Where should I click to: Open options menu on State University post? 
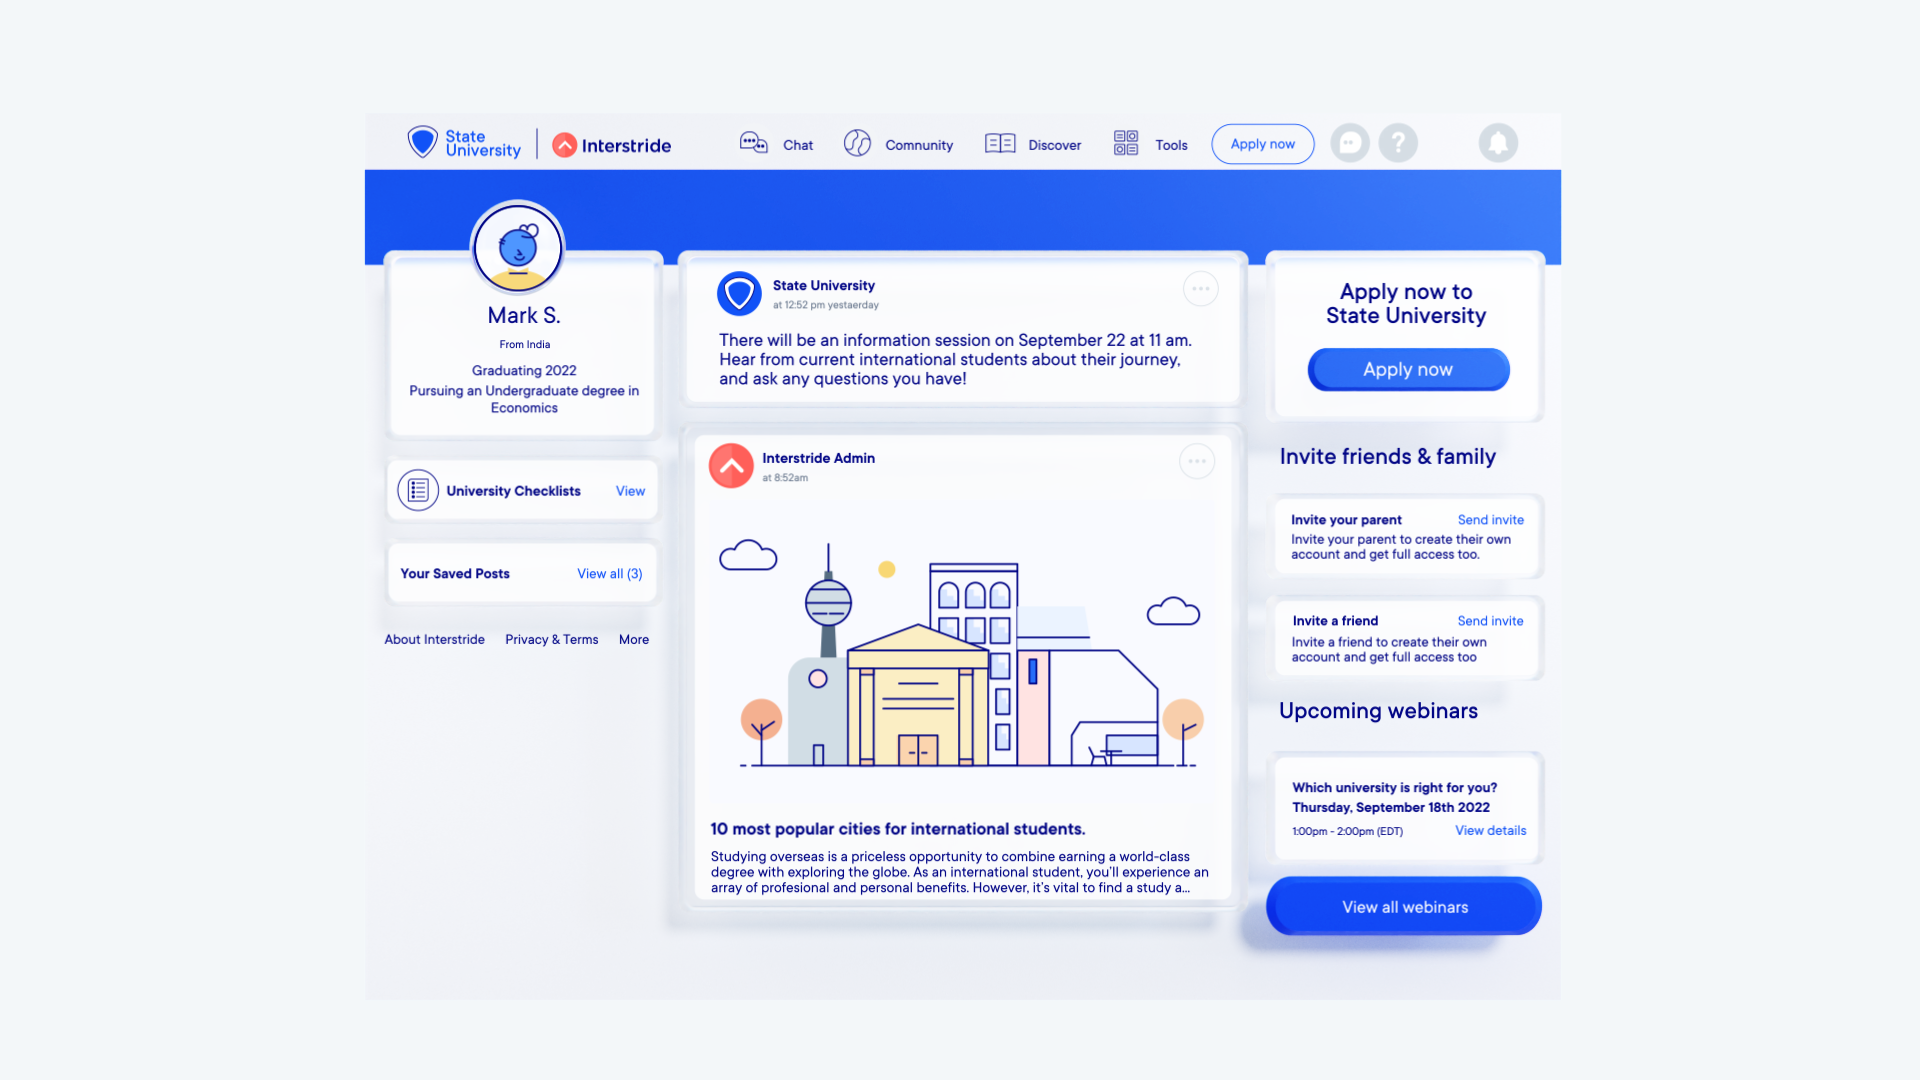pyautogui.click(x=1200, y=289)
